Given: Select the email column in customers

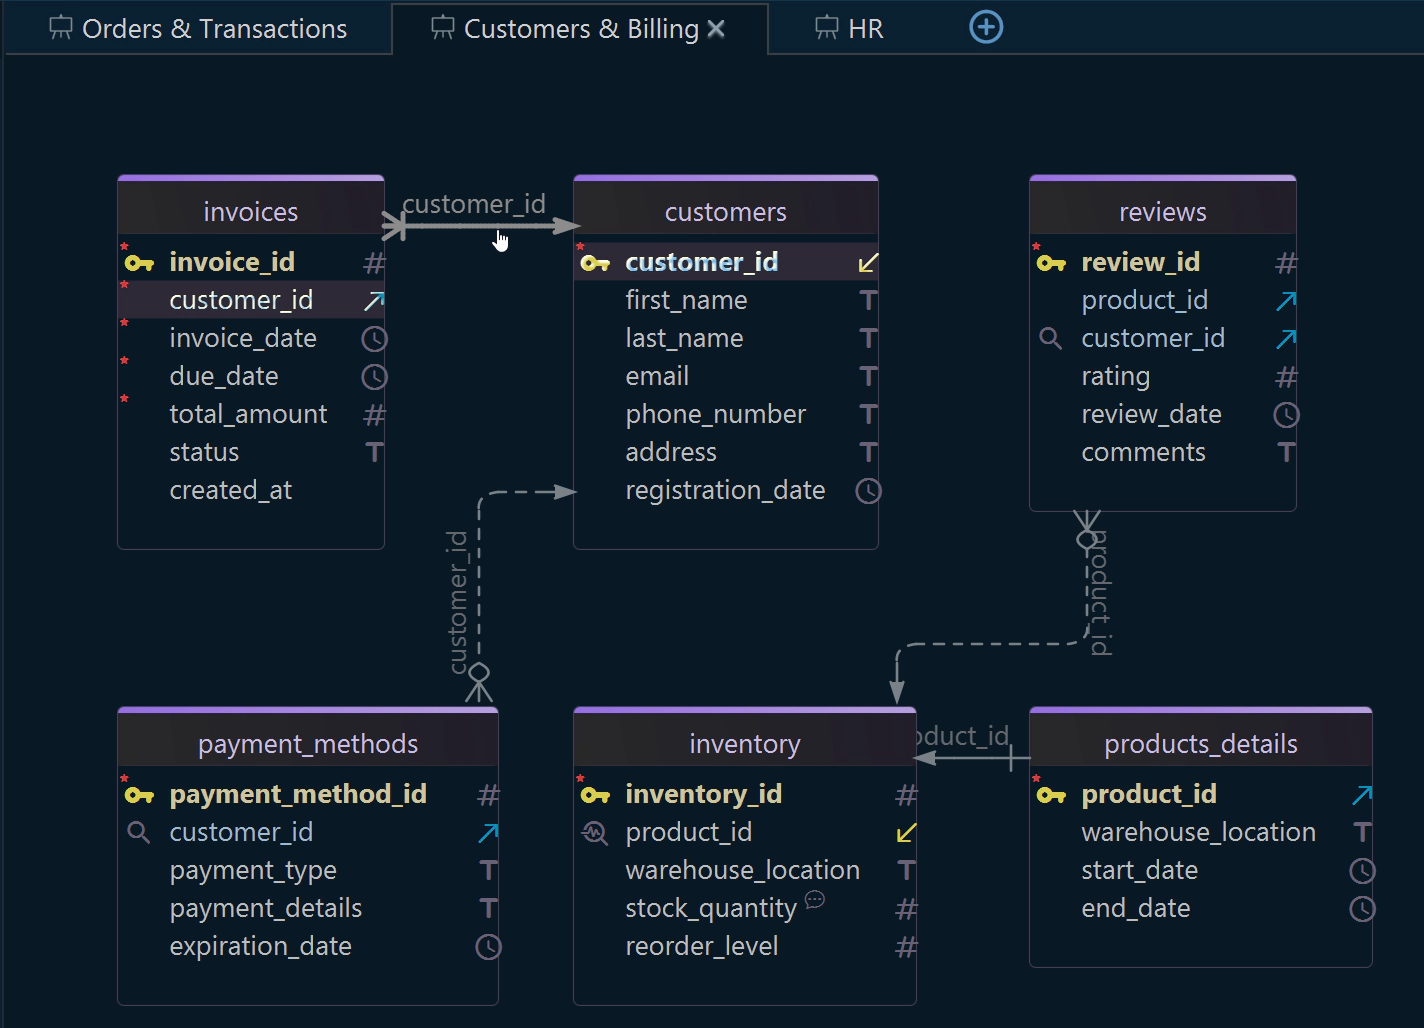Looking at the screenshot, I should point(657,377).
